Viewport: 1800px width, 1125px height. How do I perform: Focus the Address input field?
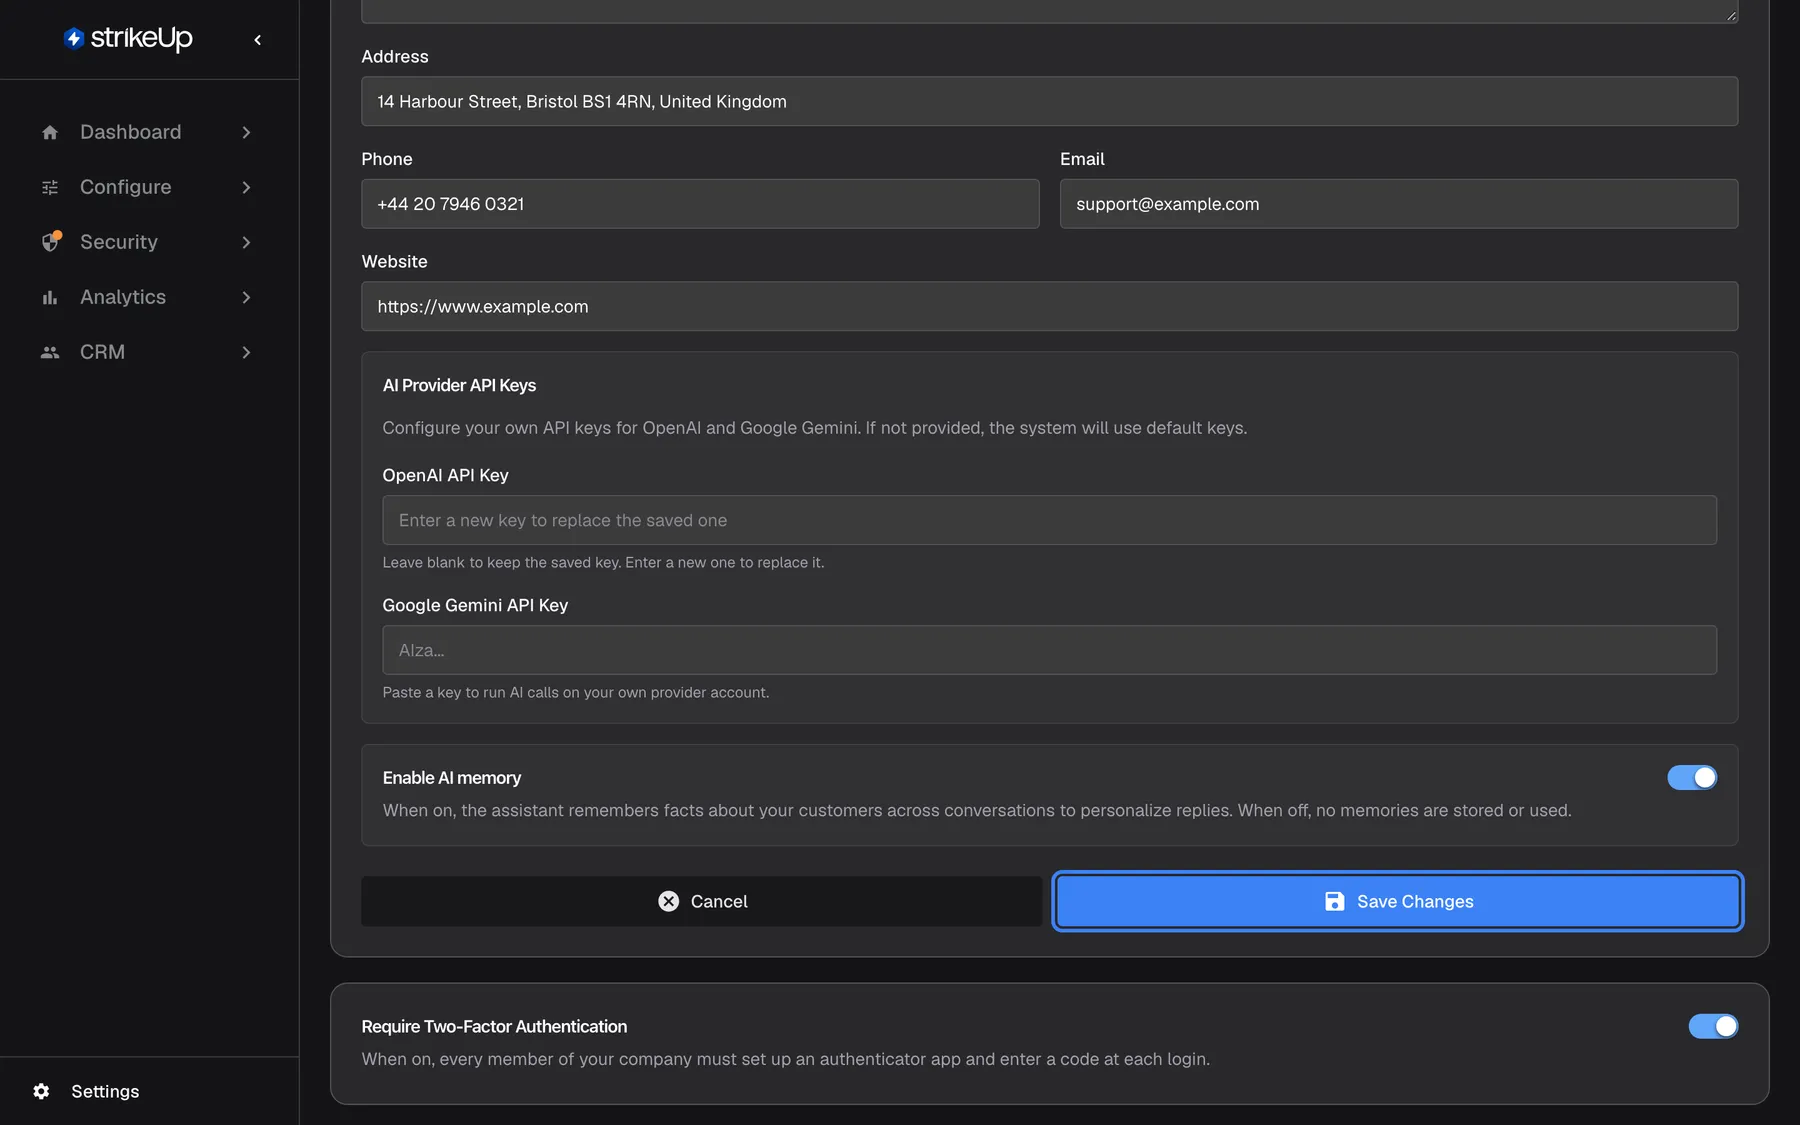pos(1049,101)
